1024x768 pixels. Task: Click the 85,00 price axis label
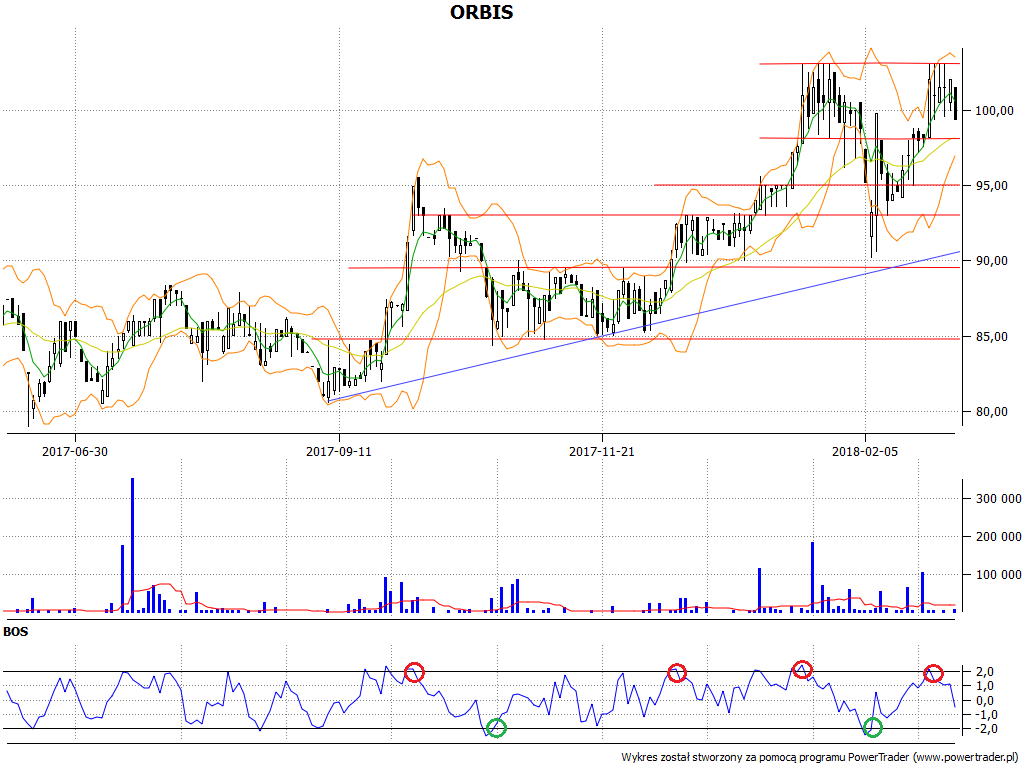992,337
